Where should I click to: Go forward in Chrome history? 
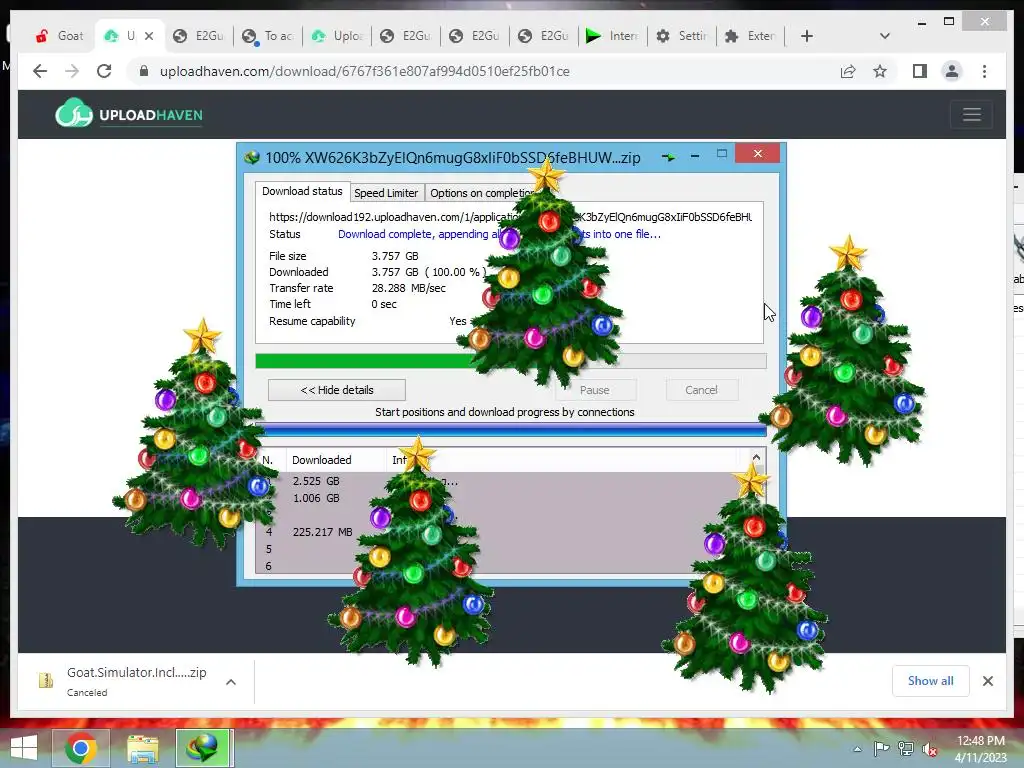click(72, 71)
